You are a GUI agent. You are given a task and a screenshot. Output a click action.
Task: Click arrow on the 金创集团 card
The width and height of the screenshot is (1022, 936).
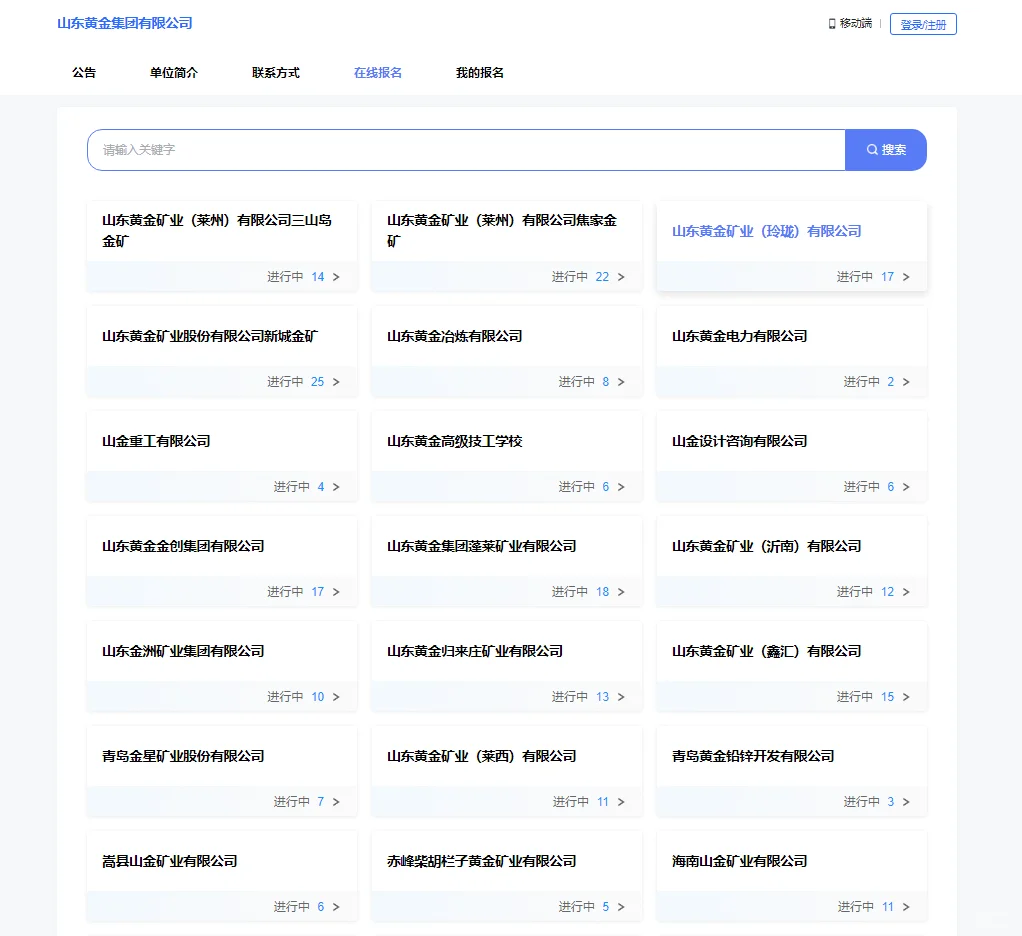336,592
